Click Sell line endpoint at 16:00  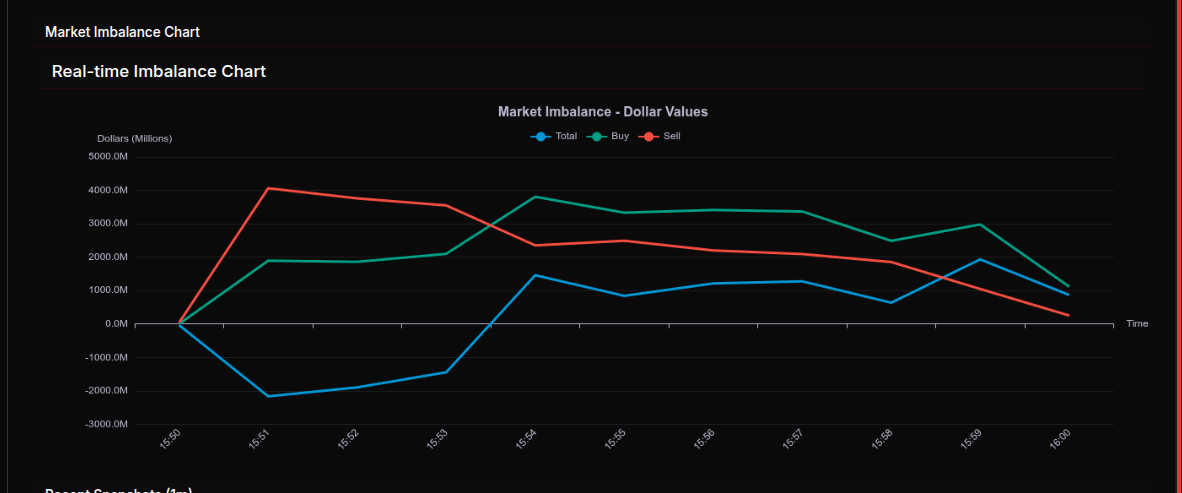pyautogui.click(x=1068, y=315)
